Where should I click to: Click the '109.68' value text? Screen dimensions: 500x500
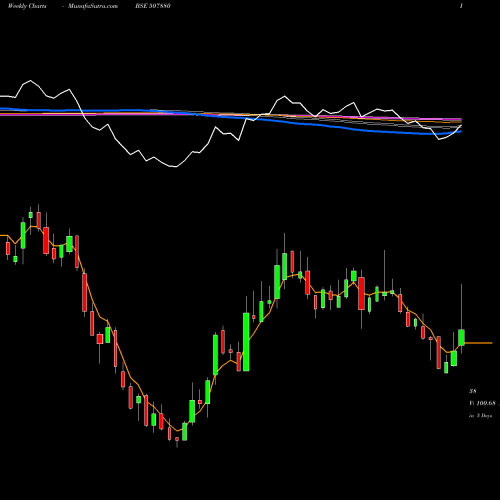pyautogui.click(x=486, y=403)
